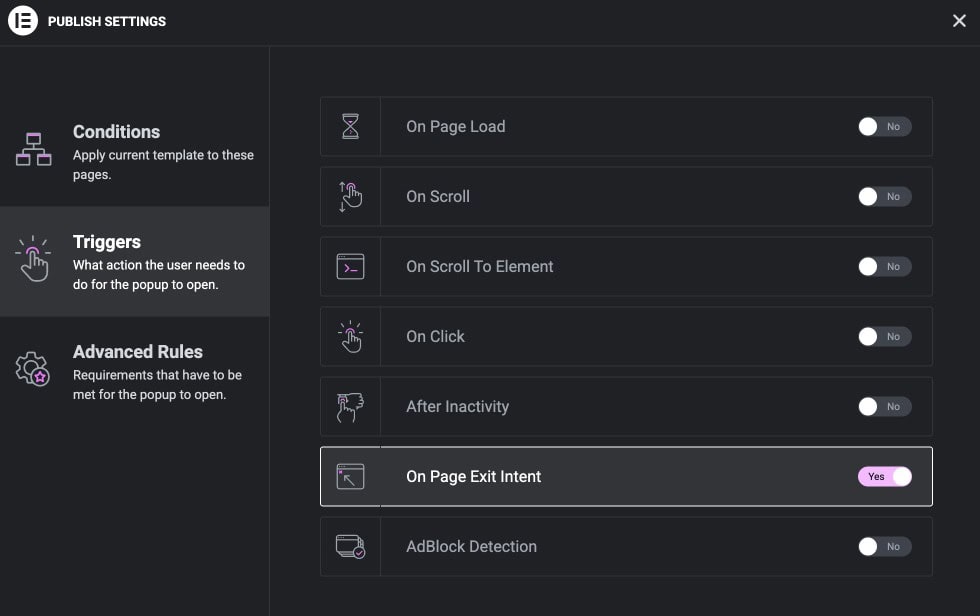Click the After Inactivity label
The image size is (980, 616).
pos(458,407)
